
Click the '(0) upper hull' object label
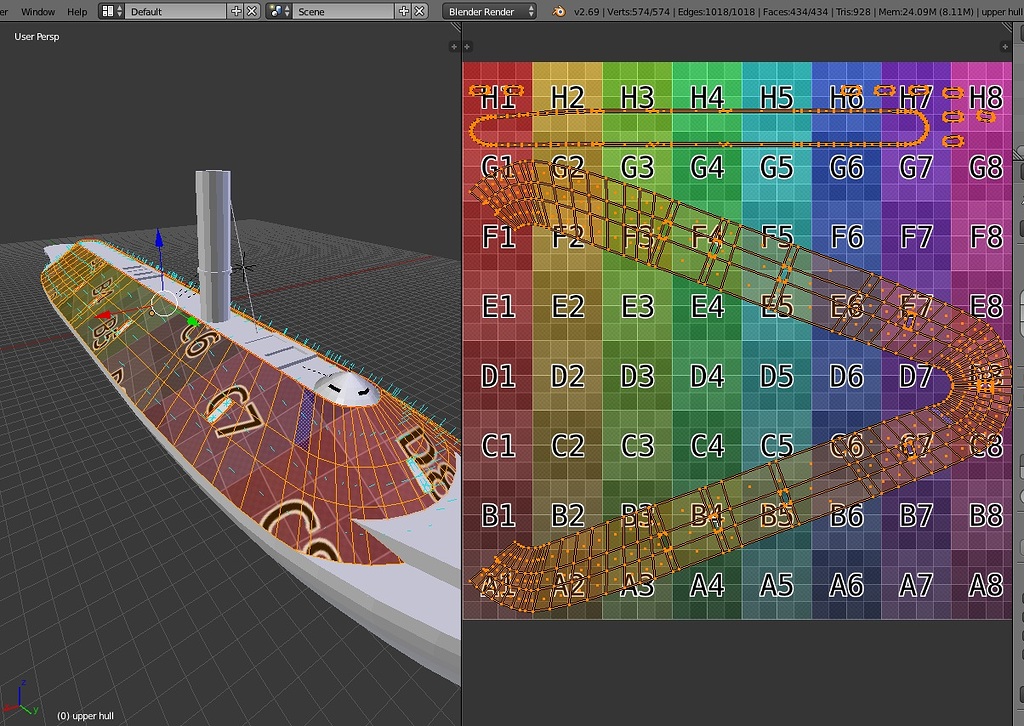pyautogui.click(x=85, y=716)
